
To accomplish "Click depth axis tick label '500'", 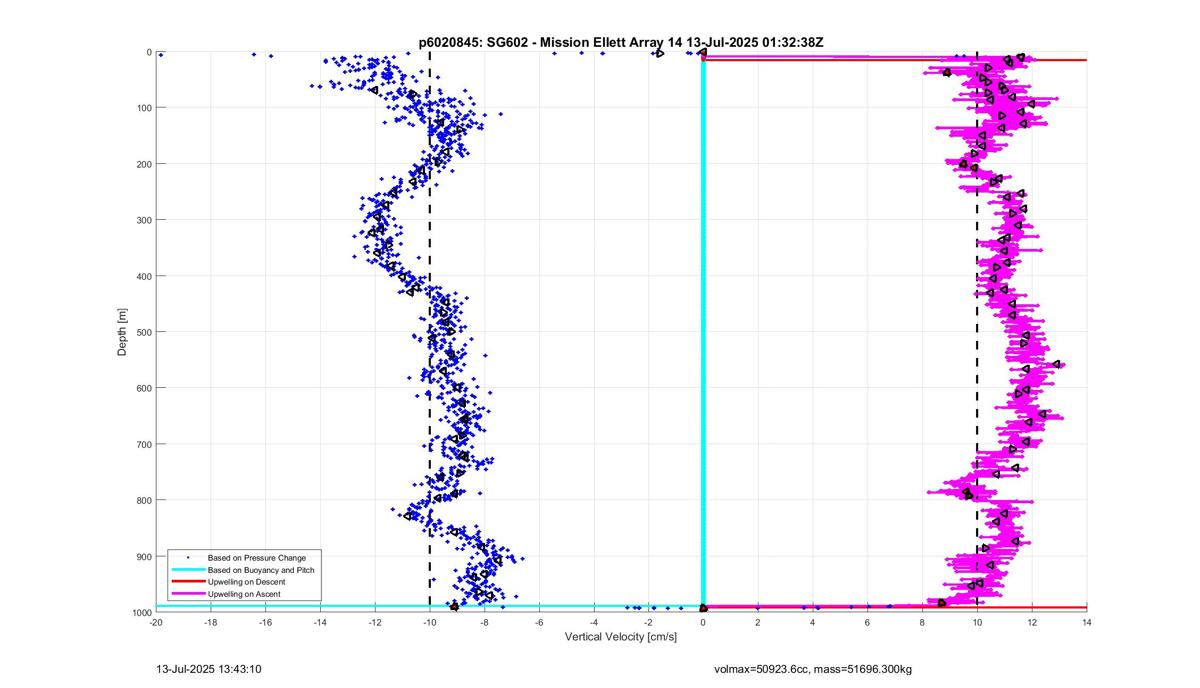I will point(143,332).
